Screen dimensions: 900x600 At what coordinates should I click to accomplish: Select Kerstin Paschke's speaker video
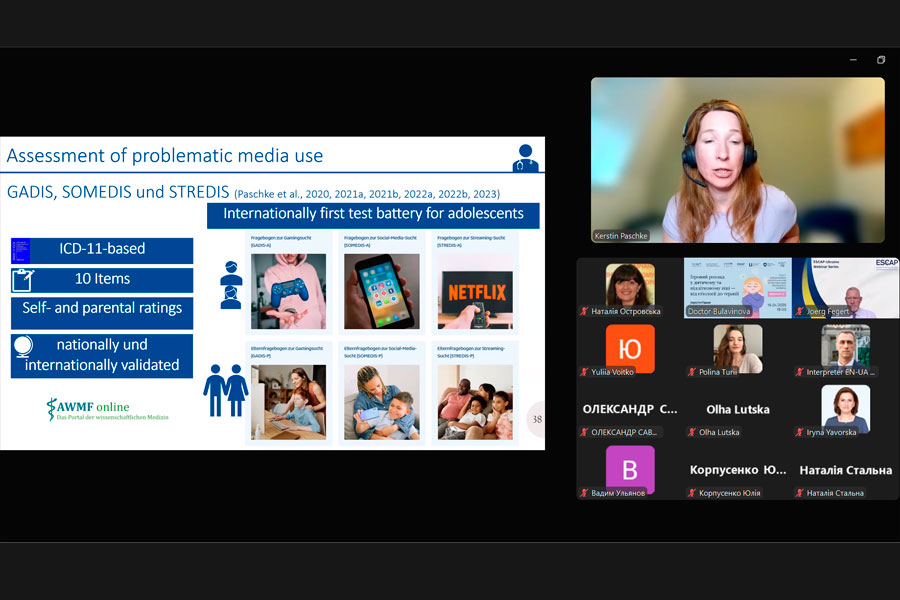737,160
